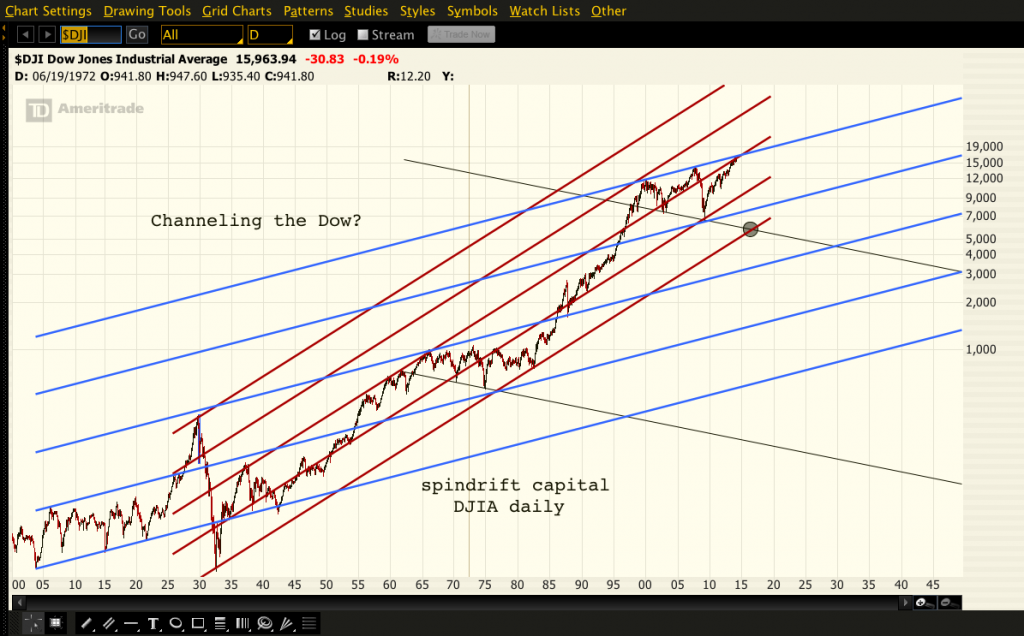This screenshot has width=1024, height=636.
Task: Click the Go button
Action: (x=137, y=35)
